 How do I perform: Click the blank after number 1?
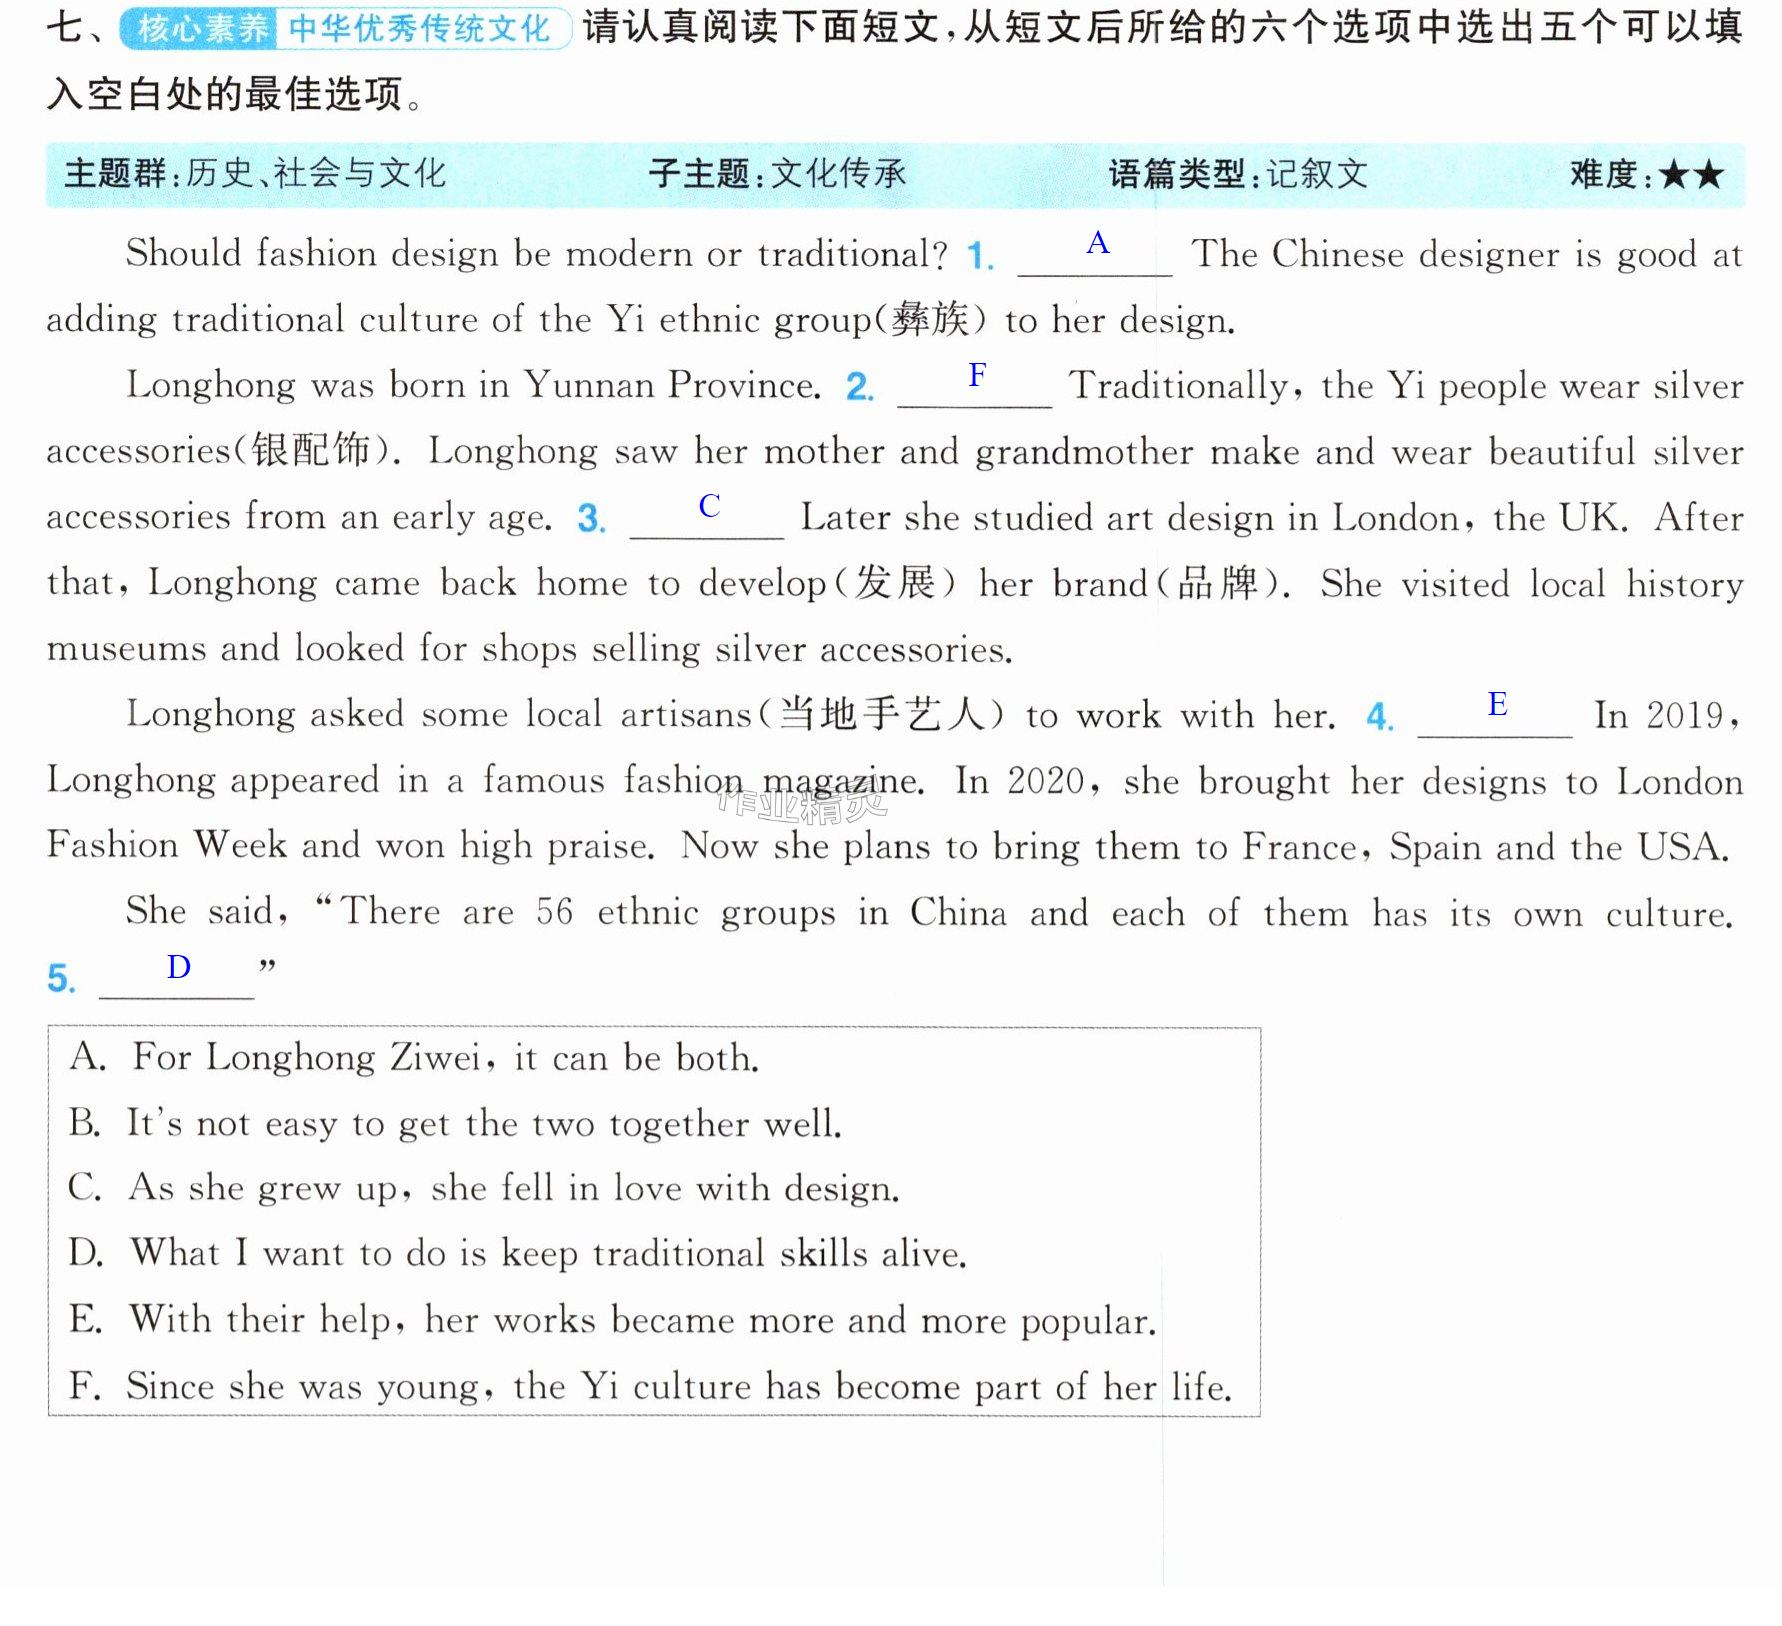coord(1094,256)
